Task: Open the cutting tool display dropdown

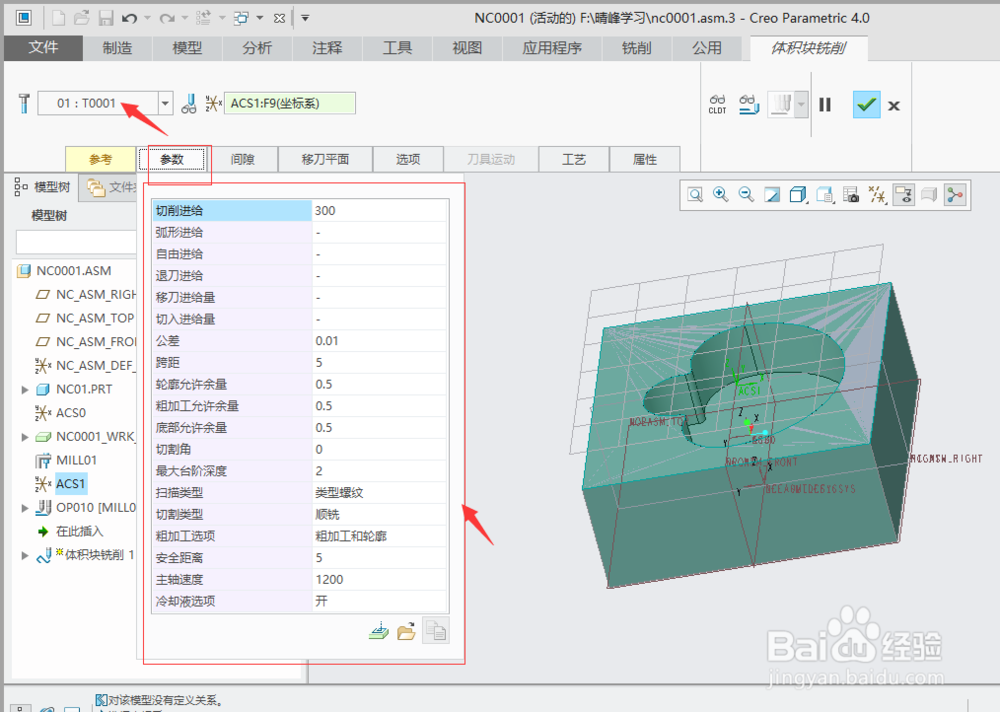Action: click(x=801, y=104)
